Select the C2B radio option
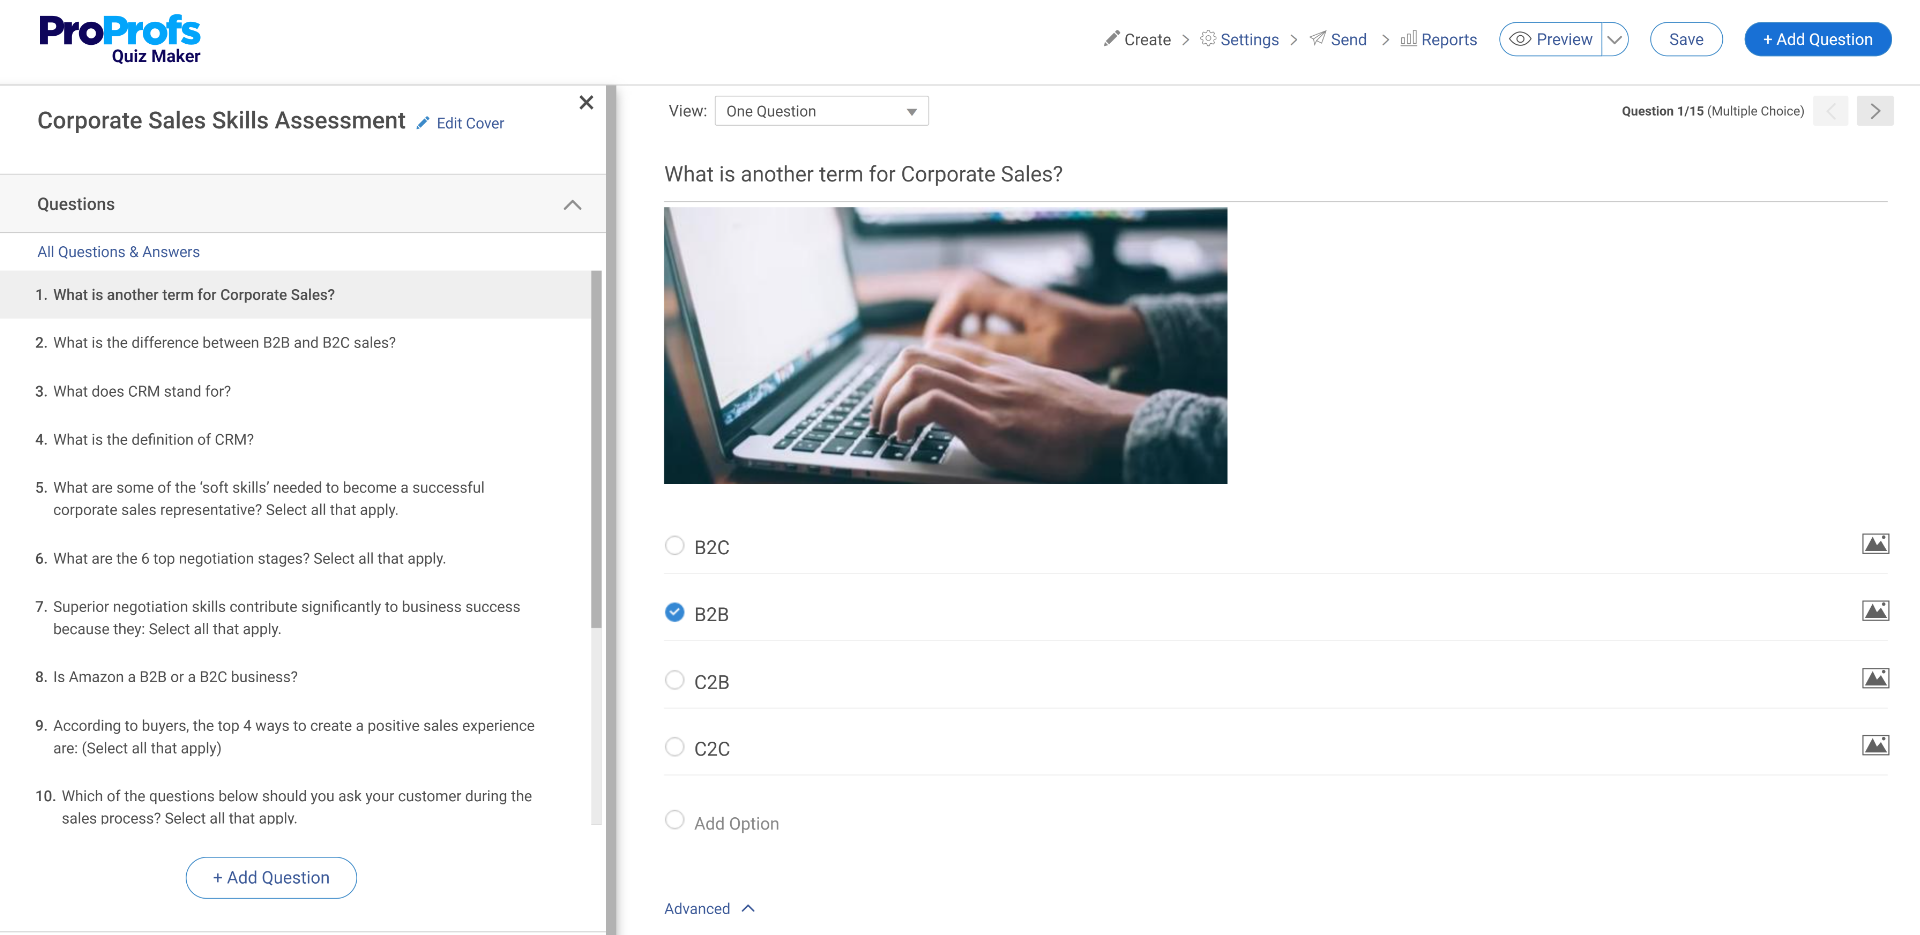1920x935 pixels. point(675,680)
